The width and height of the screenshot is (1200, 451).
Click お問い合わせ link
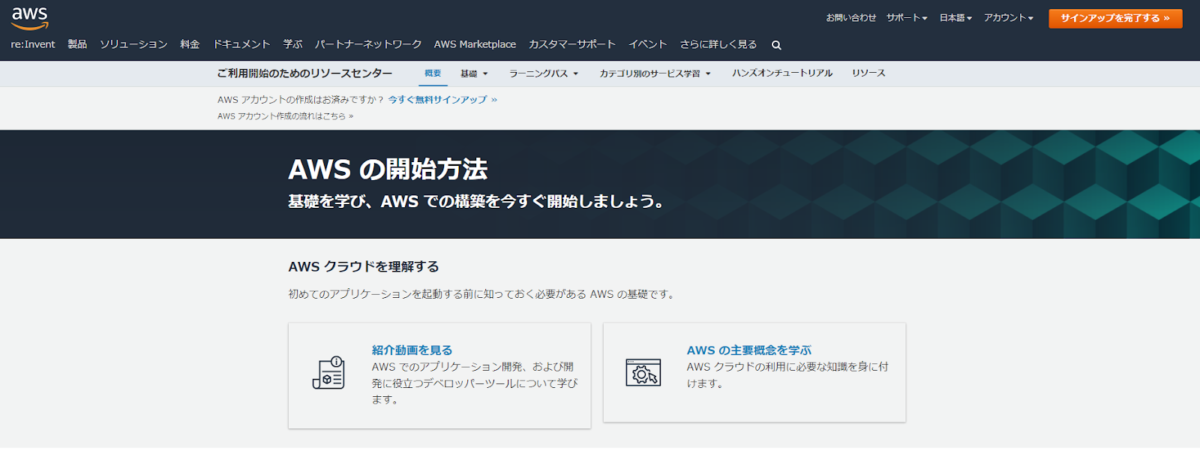point(851,18)
